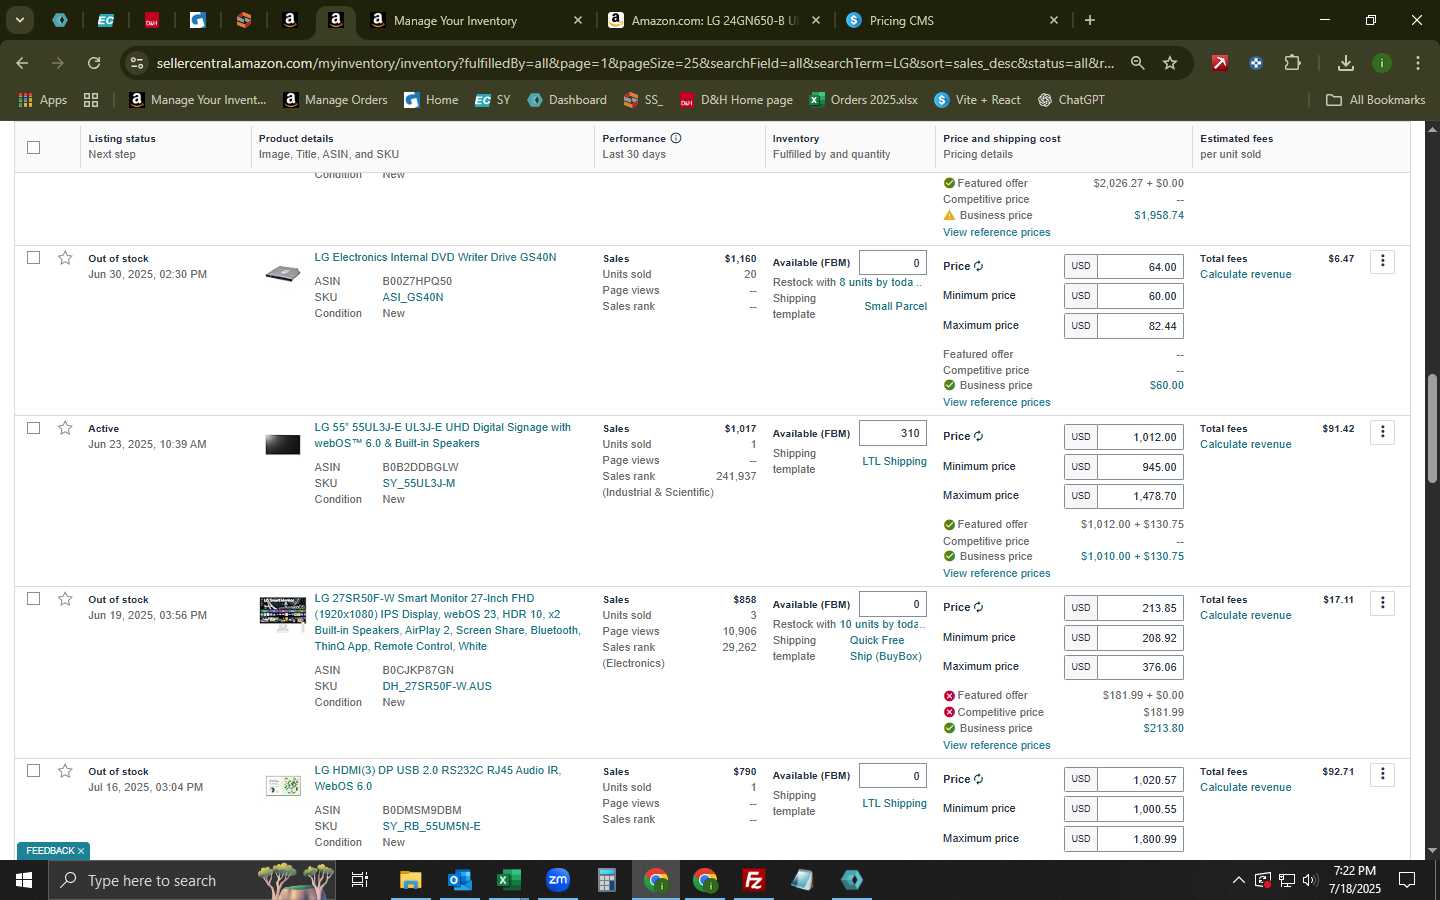
Task: Click price sync icon for GS40N row
Action: (978, 266)
